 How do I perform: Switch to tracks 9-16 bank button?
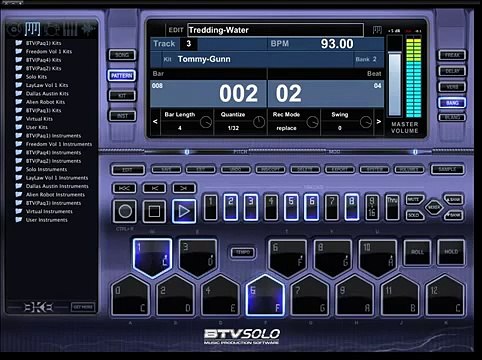pyautogui.click(x=372, y=207)
